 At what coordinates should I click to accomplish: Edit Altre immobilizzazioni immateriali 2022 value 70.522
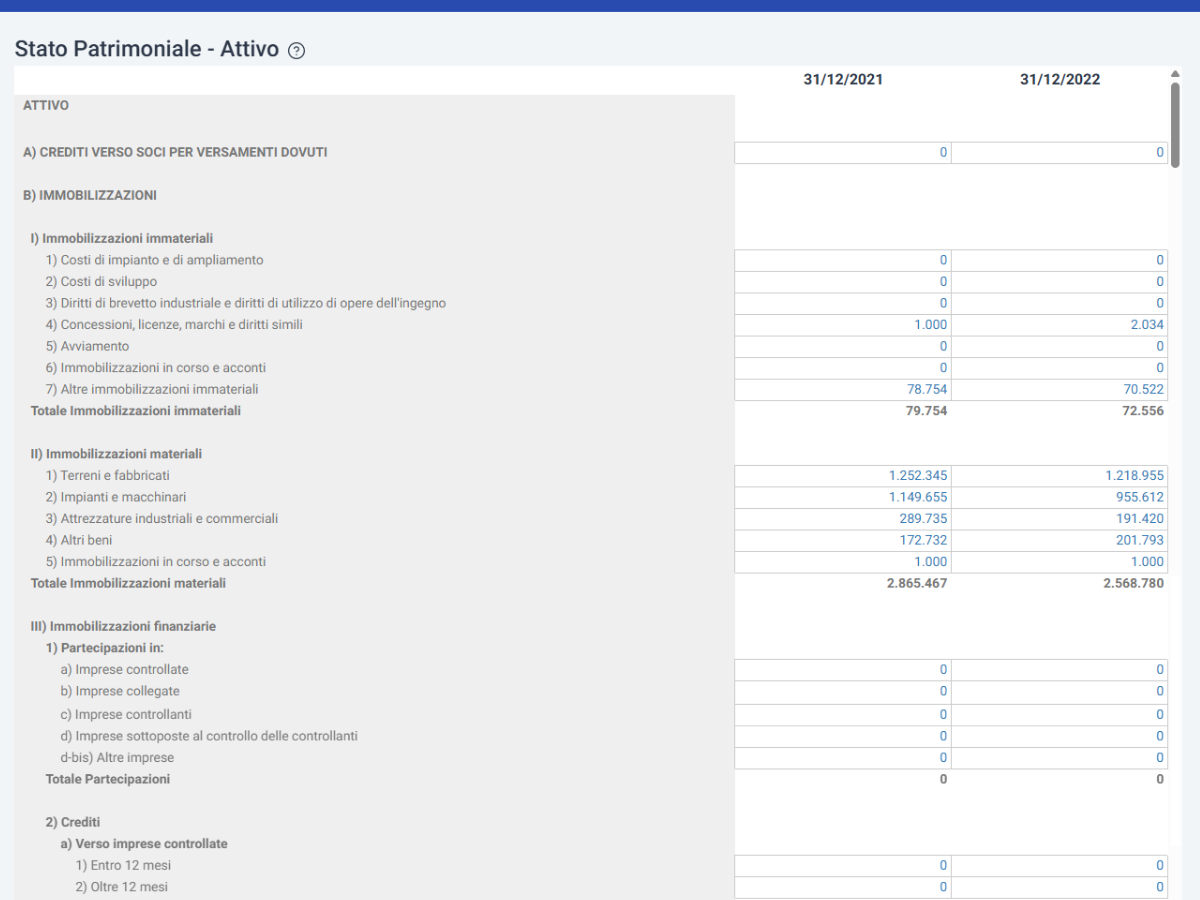(1059, 389)
